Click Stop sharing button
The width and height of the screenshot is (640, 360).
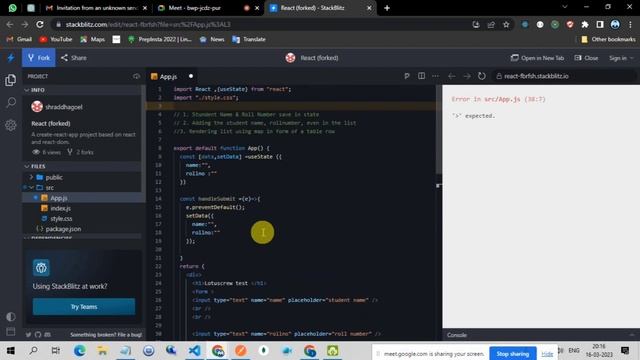click(x=513, y=354)
